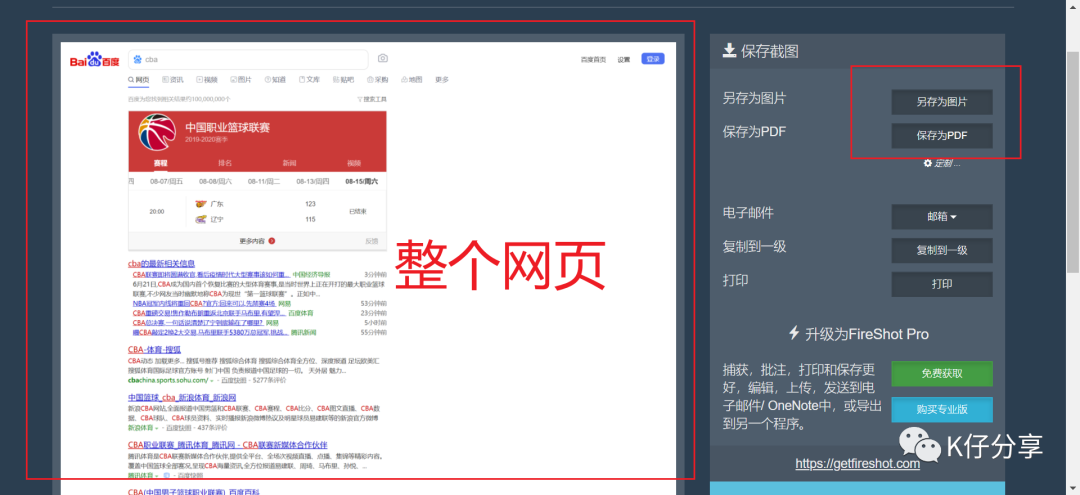Click the 保存为PDF button
This screenshot has width=1080, height=495.
pos(942,136)
